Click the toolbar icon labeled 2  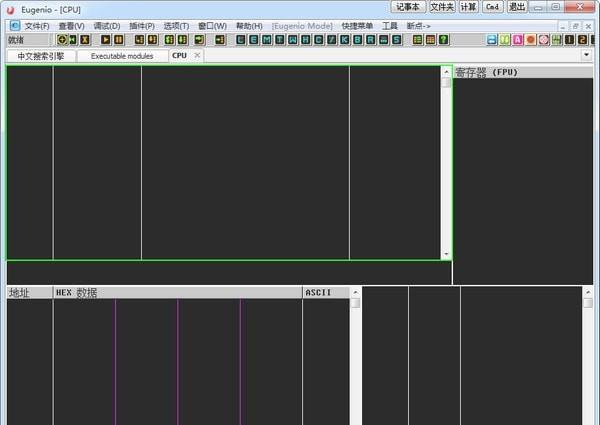coord(583,39)
